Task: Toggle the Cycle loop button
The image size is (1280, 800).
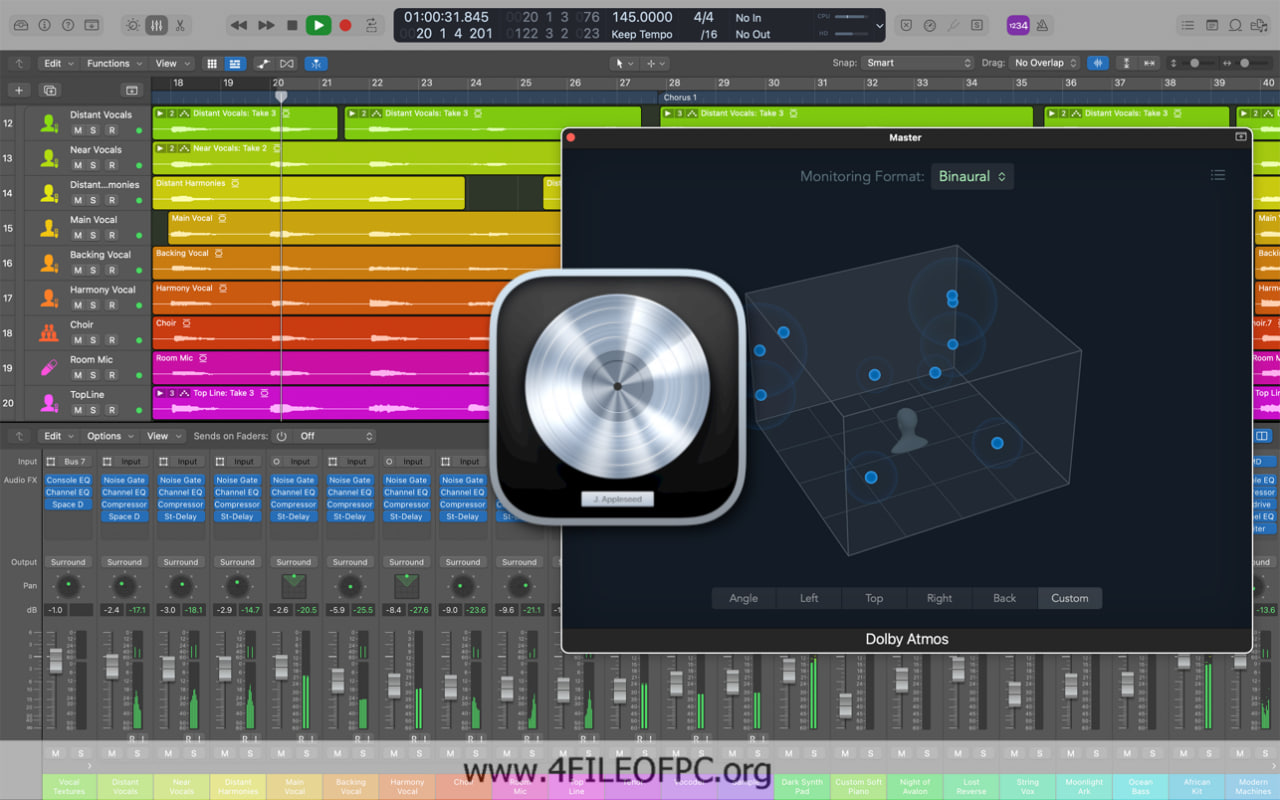Action: [x=372, y=25]
